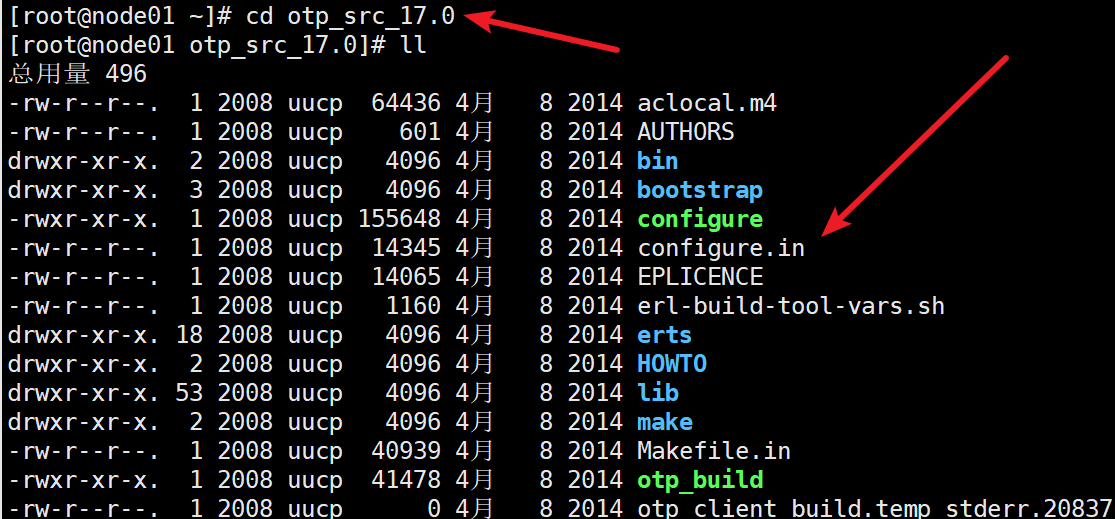Click the permissions string of the bootstrap row

click(84, 190)
